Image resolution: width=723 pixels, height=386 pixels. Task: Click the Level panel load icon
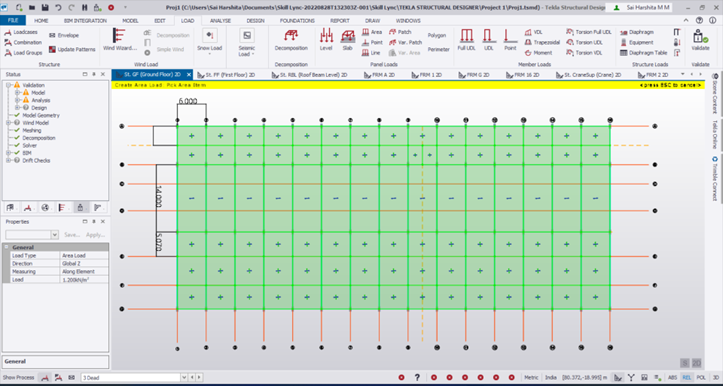(x=326, y=40)
